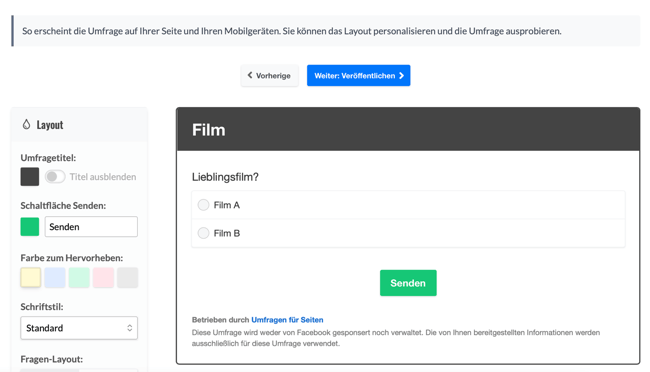
Task: Click the Layout panel heading text
Action: [50, 125]
